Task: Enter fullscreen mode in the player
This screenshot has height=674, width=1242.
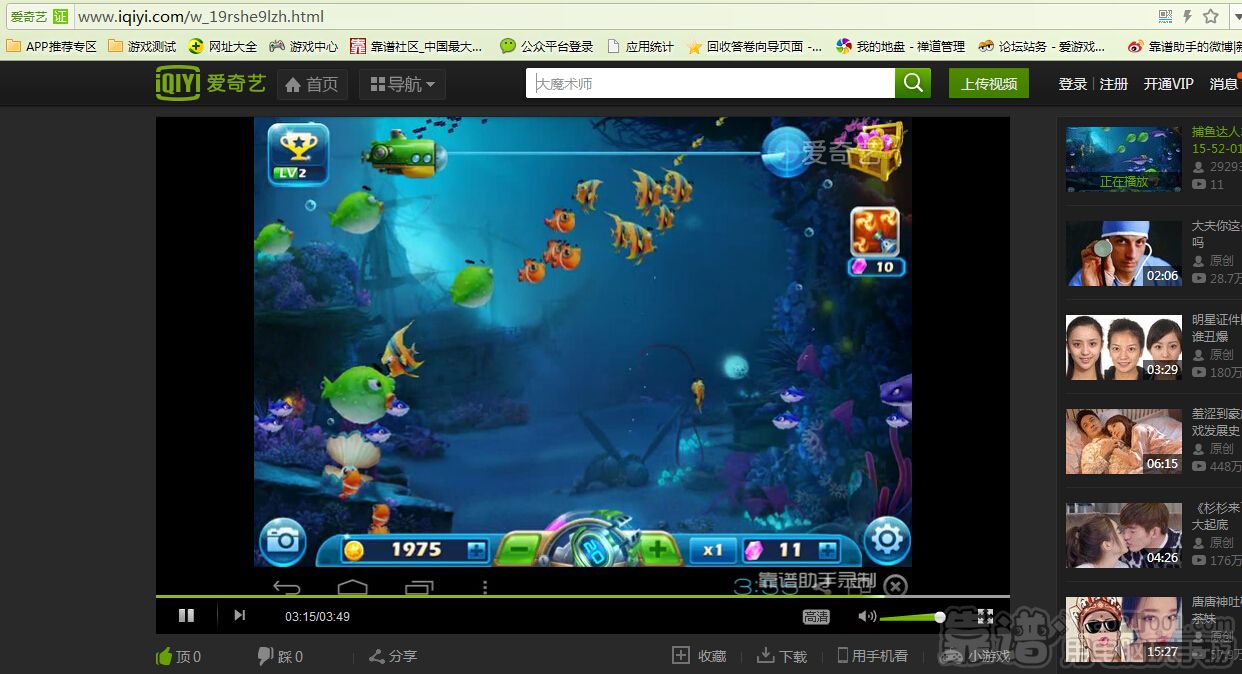Action: [x=985, y=616]
